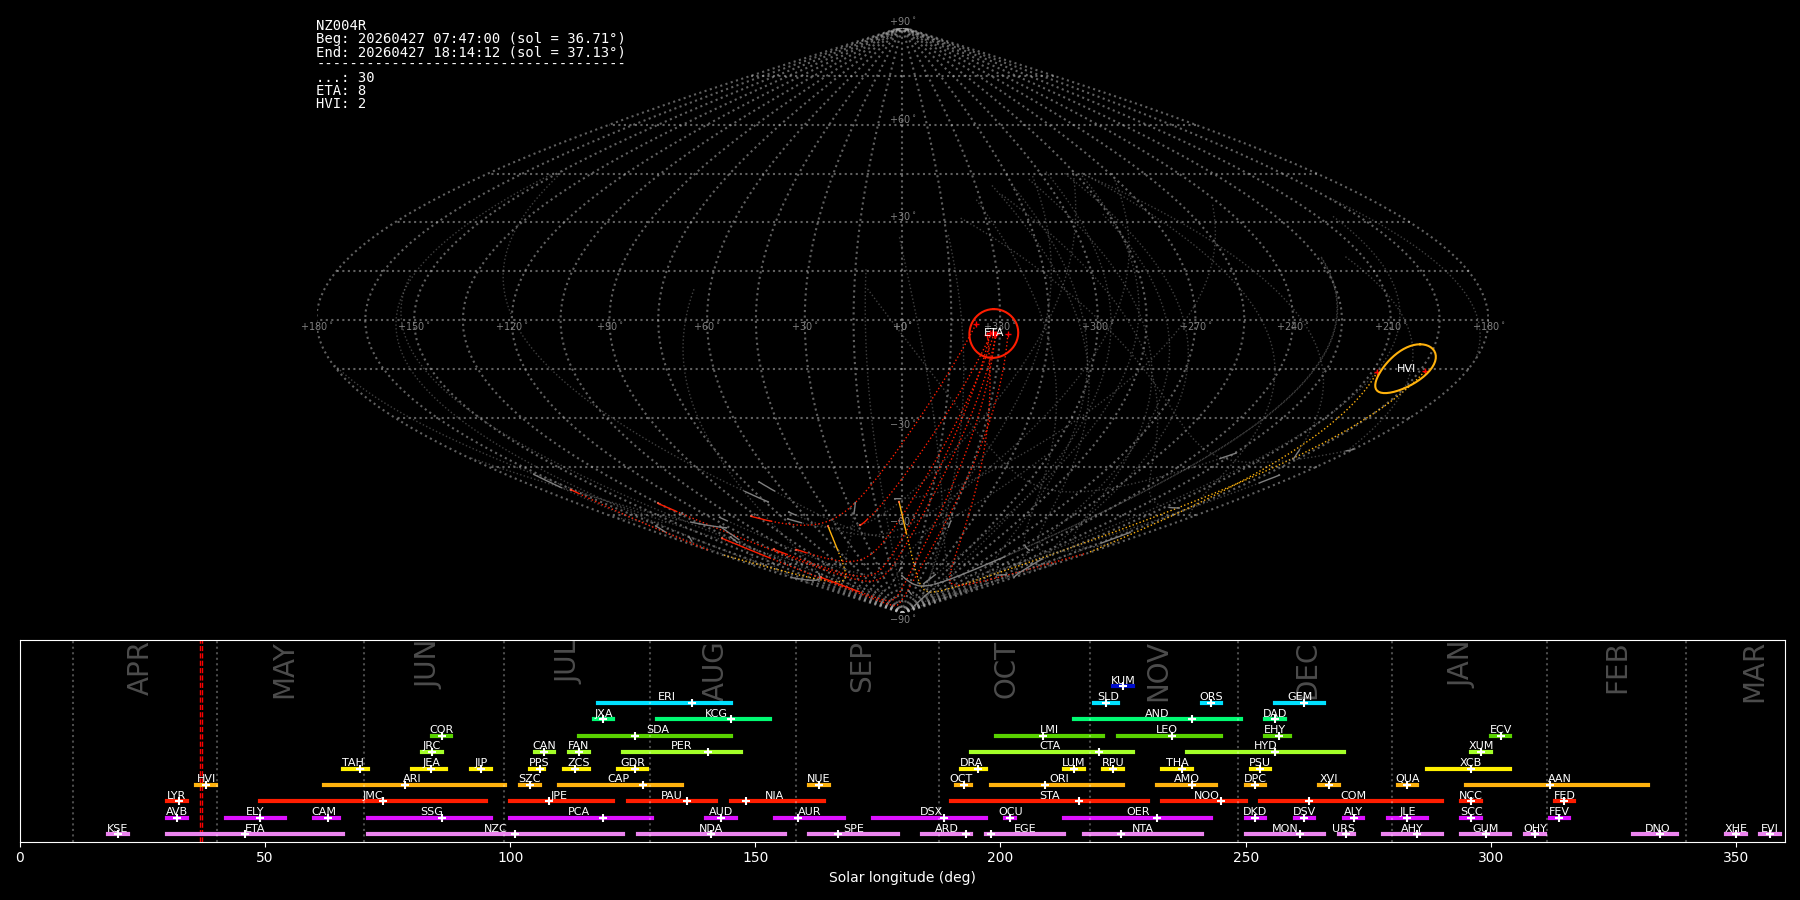Click the ERI cyan shower bar

tap(664, 703)
